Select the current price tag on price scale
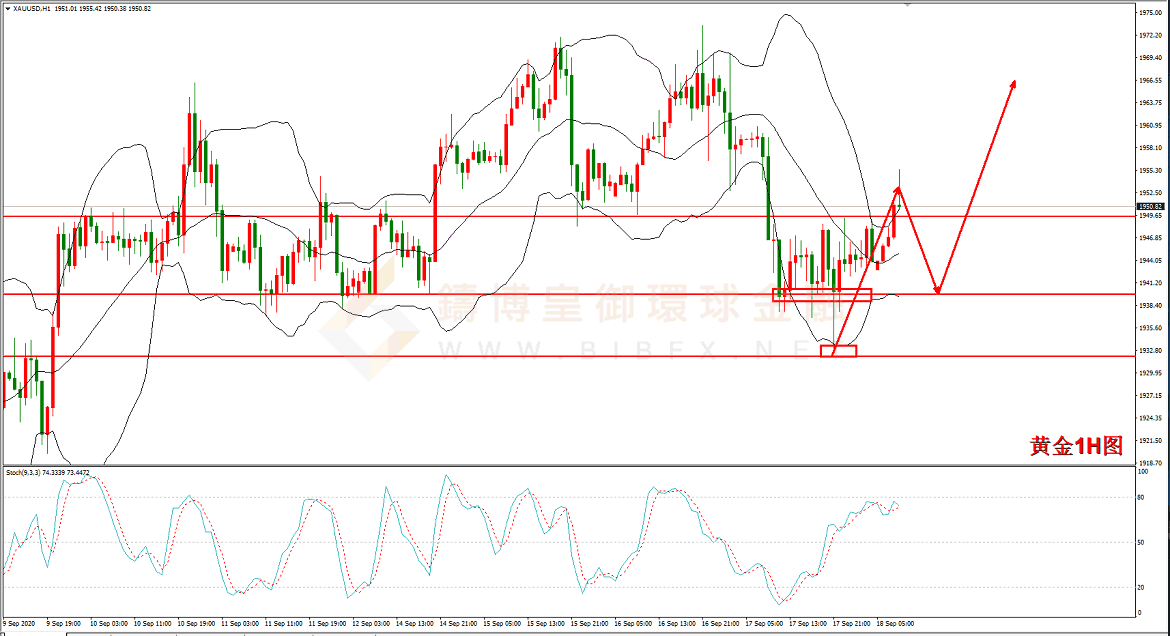This screenshot has width=1170, height=636. pos(1151,206)
